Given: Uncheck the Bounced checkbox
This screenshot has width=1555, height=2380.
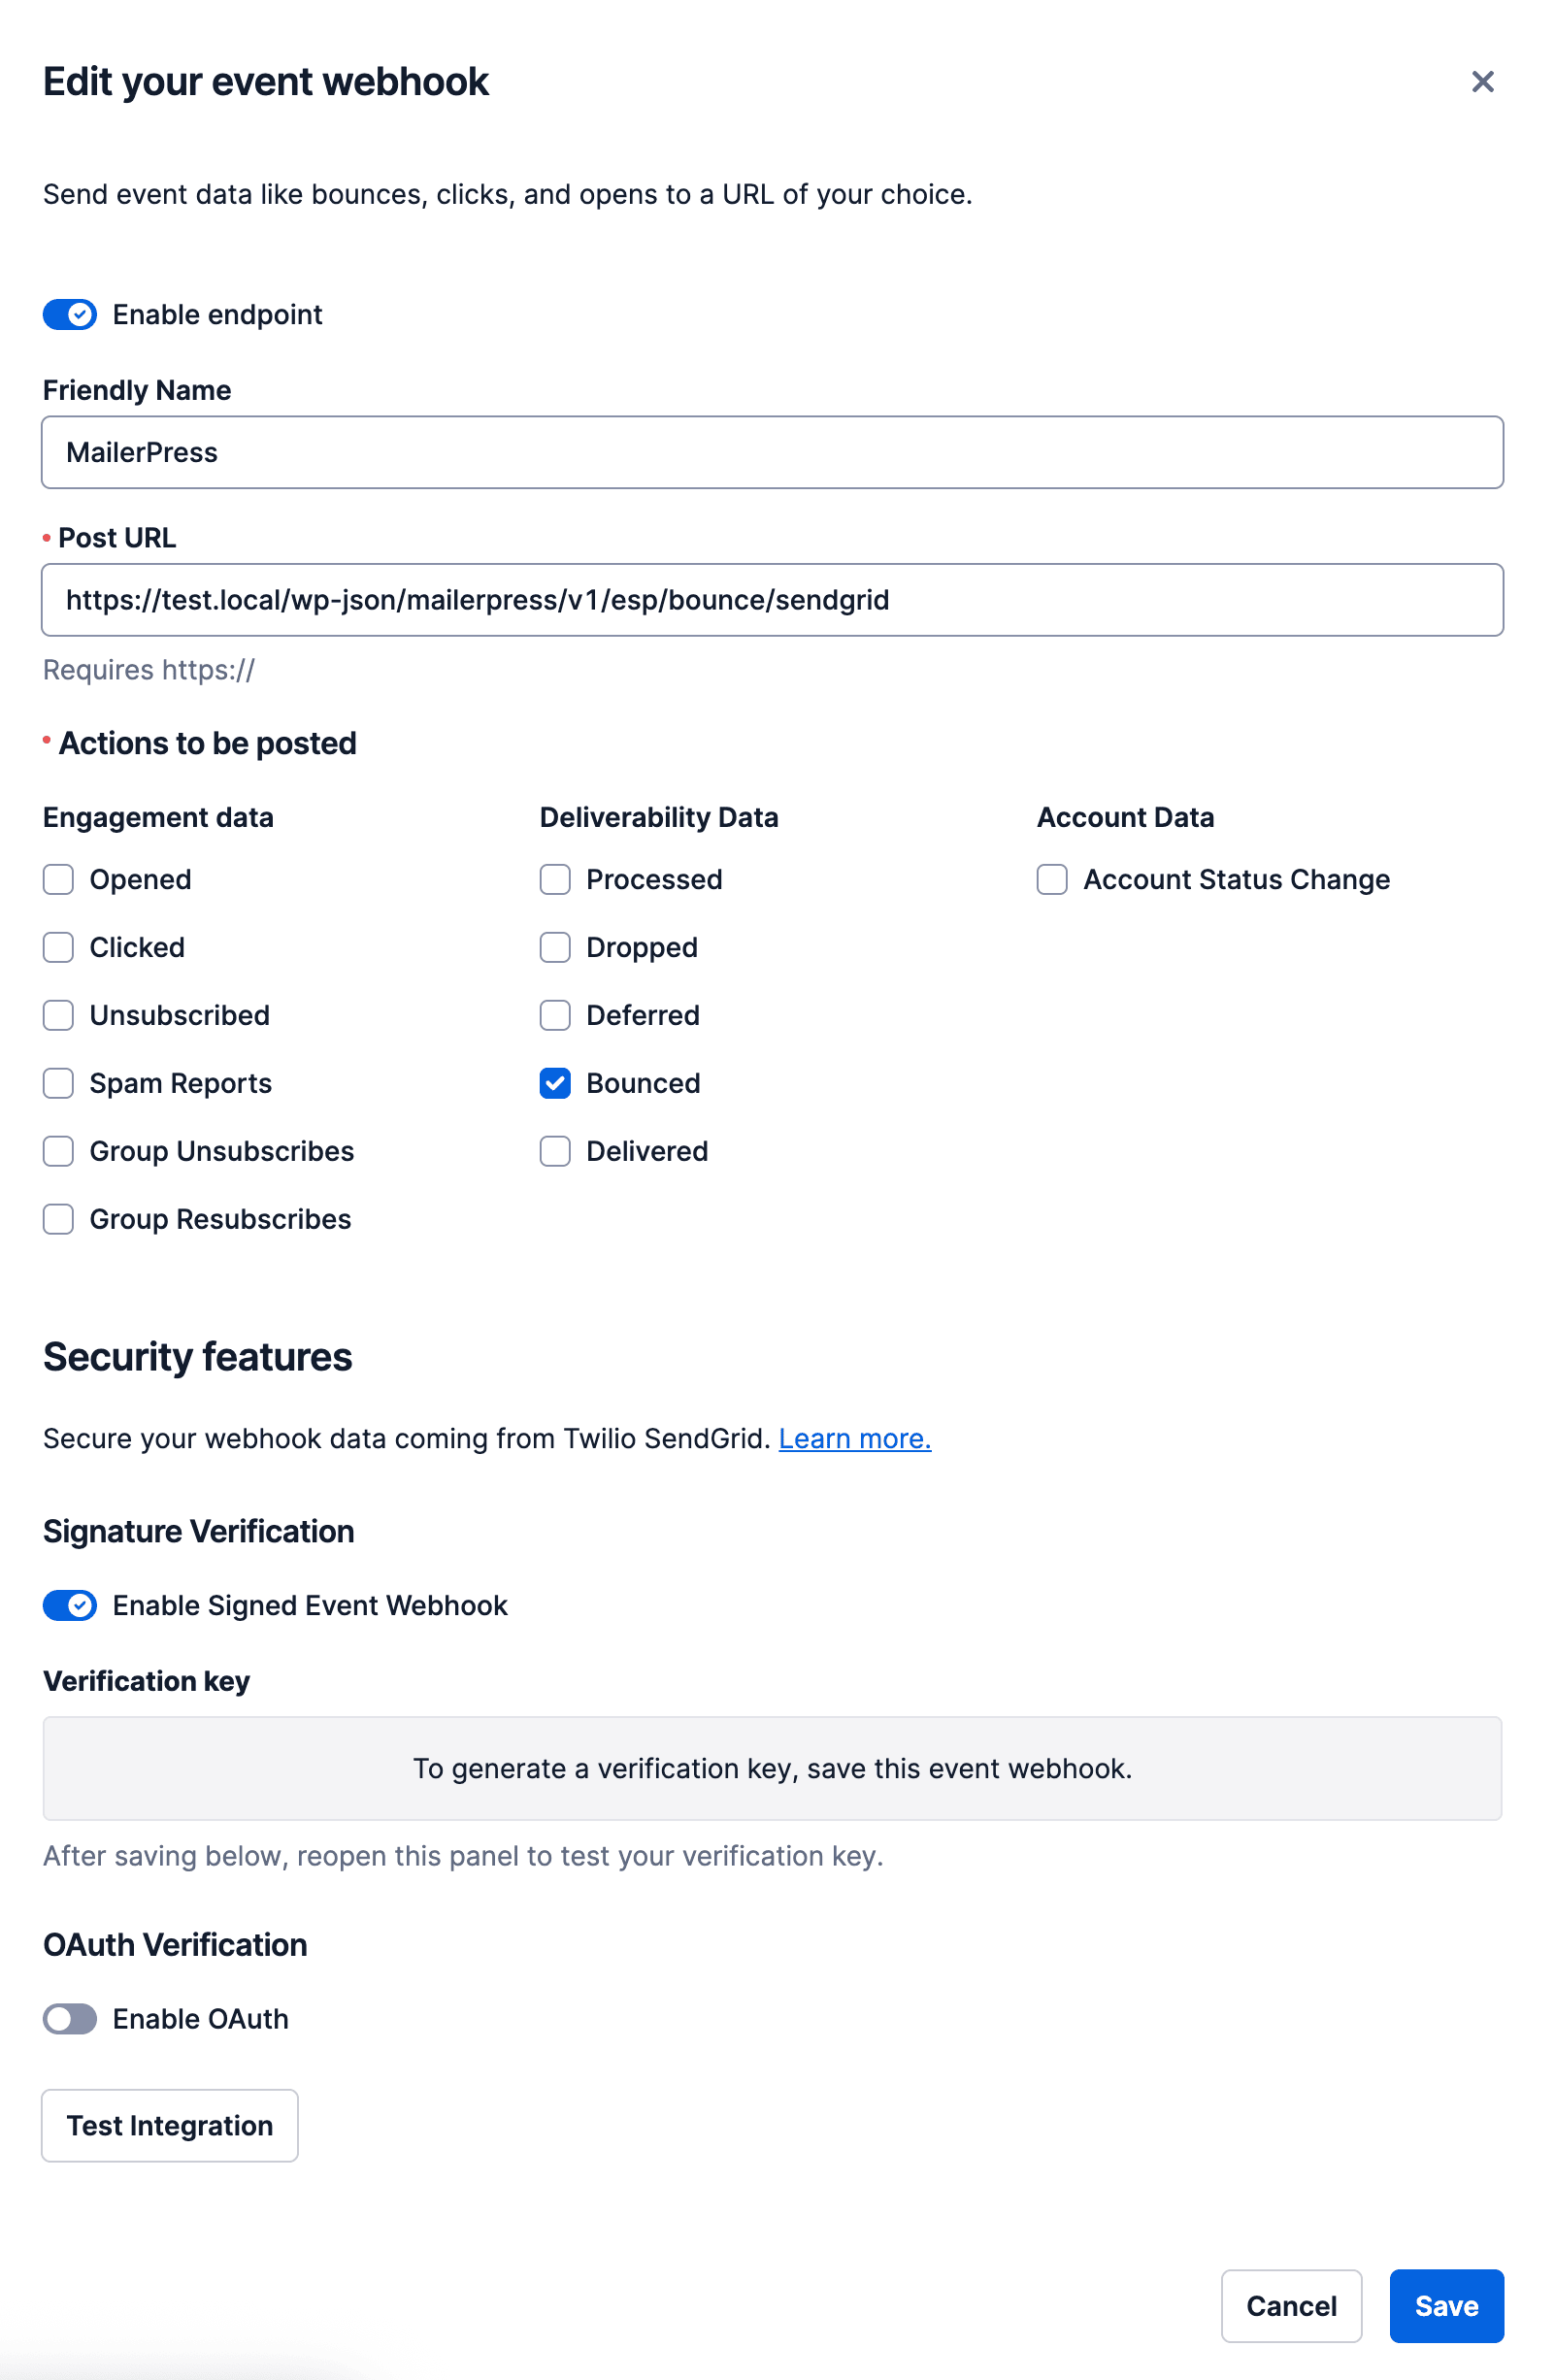Looking at the screenshot, I should pyautogui.click(x=555, y=1083).
